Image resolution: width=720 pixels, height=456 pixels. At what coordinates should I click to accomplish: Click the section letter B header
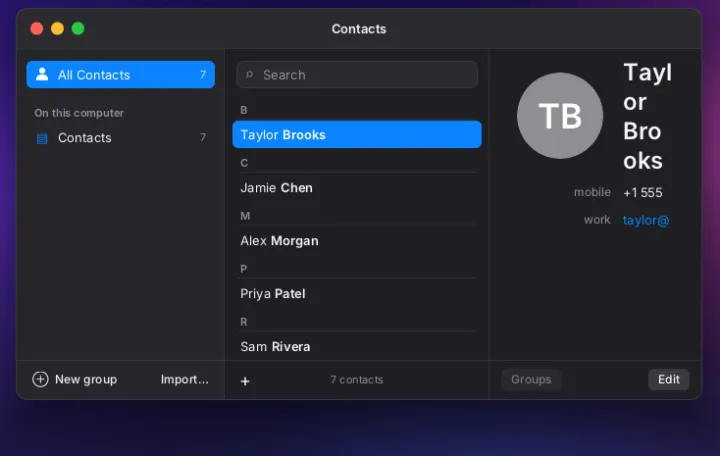244,110
